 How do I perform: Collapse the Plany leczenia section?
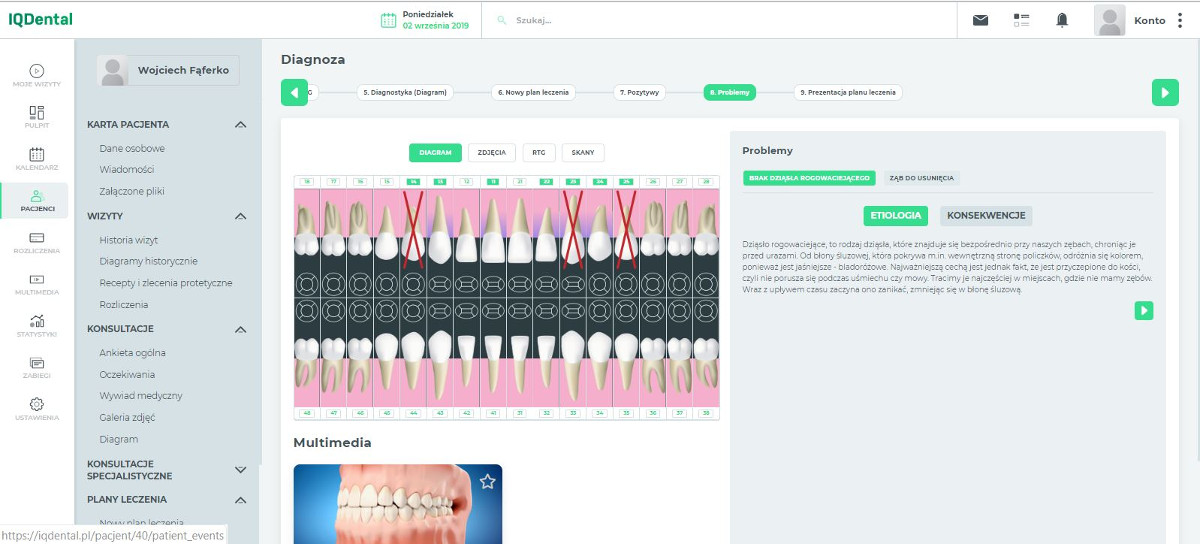(x=240, y=499)
